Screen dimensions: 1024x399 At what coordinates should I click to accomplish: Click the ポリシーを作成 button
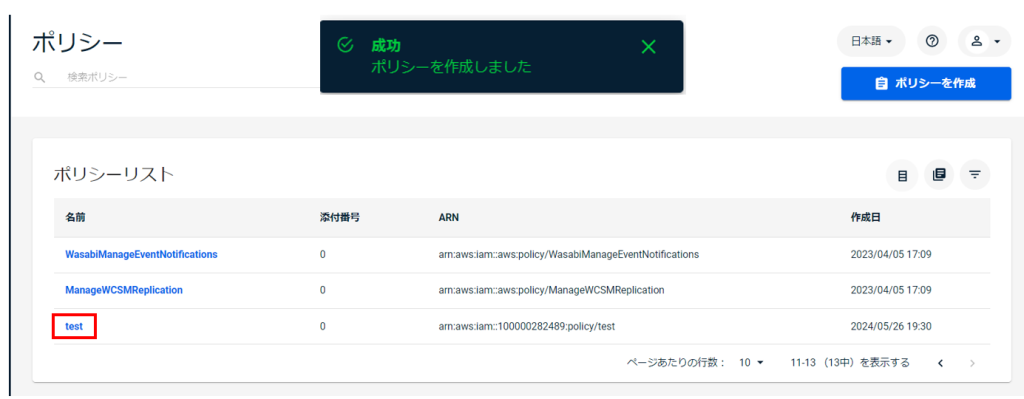pos(925,83)
